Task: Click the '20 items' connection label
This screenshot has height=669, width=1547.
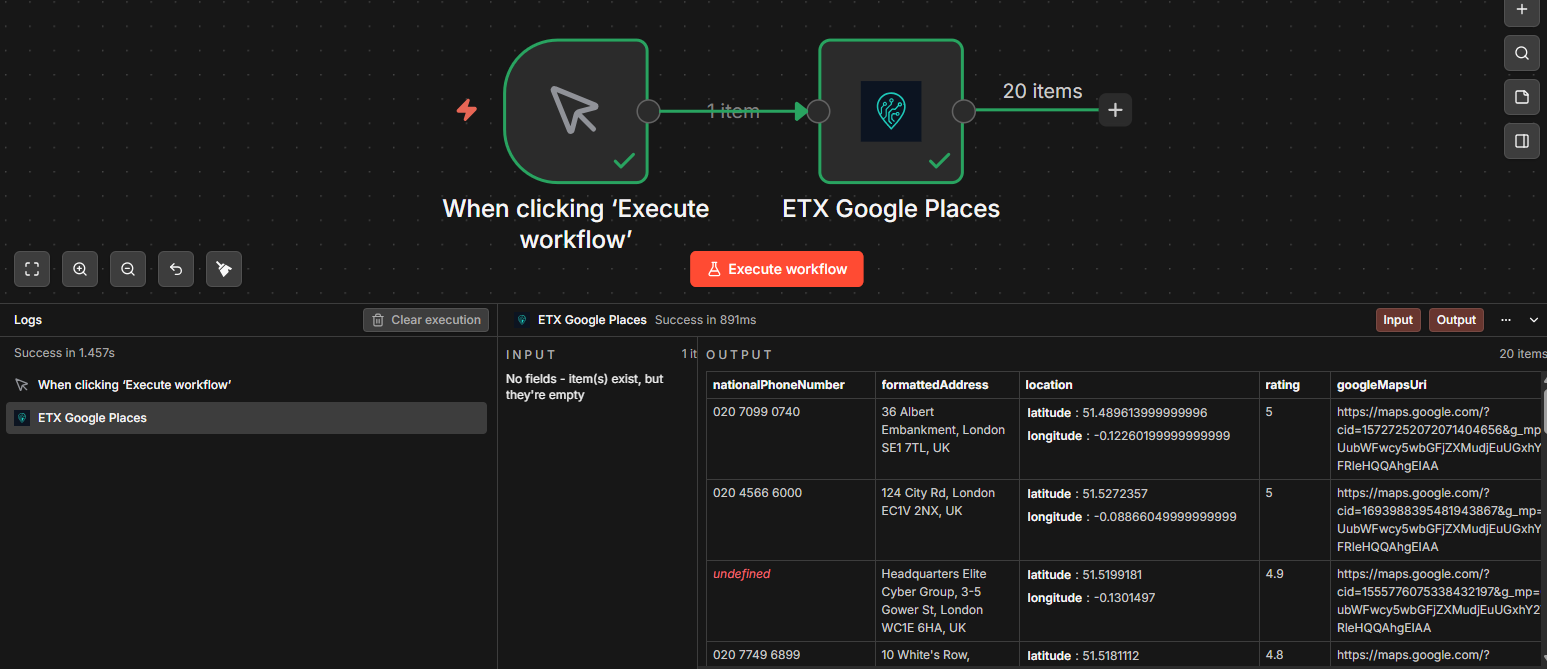Action: click(1042, 91)
